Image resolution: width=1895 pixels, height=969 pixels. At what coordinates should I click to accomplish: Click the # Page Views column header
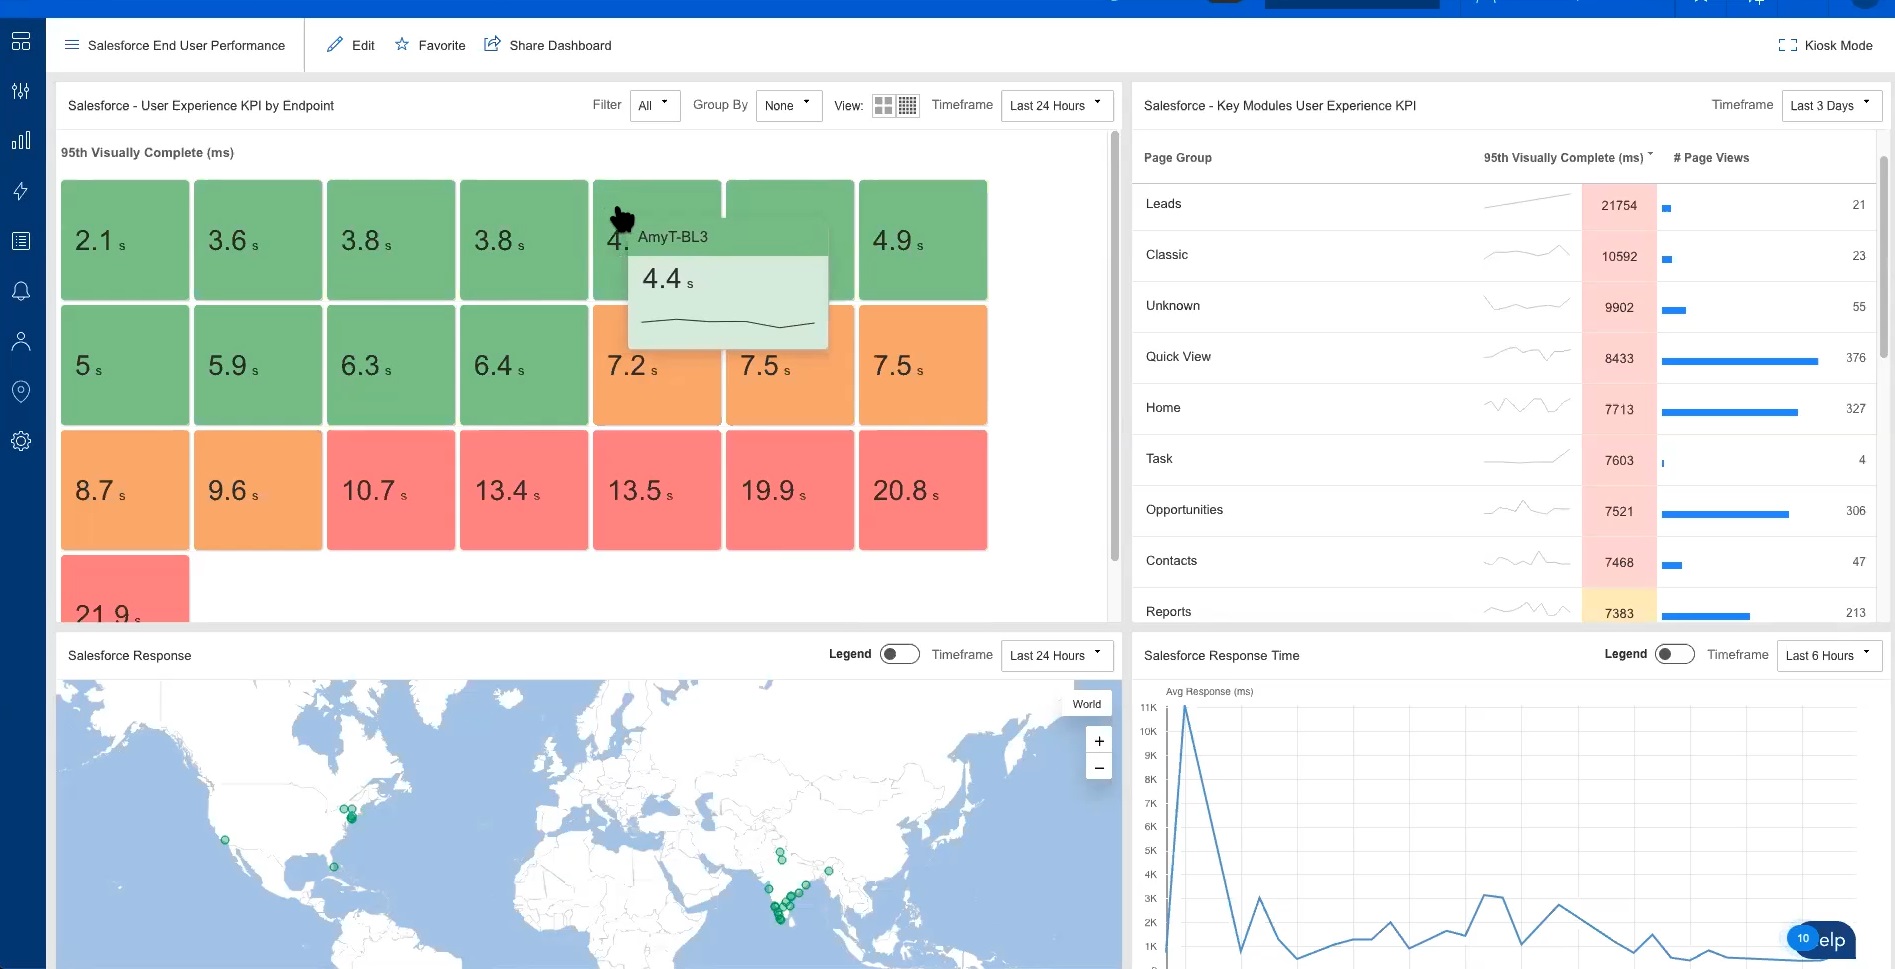click(1711, 157)
